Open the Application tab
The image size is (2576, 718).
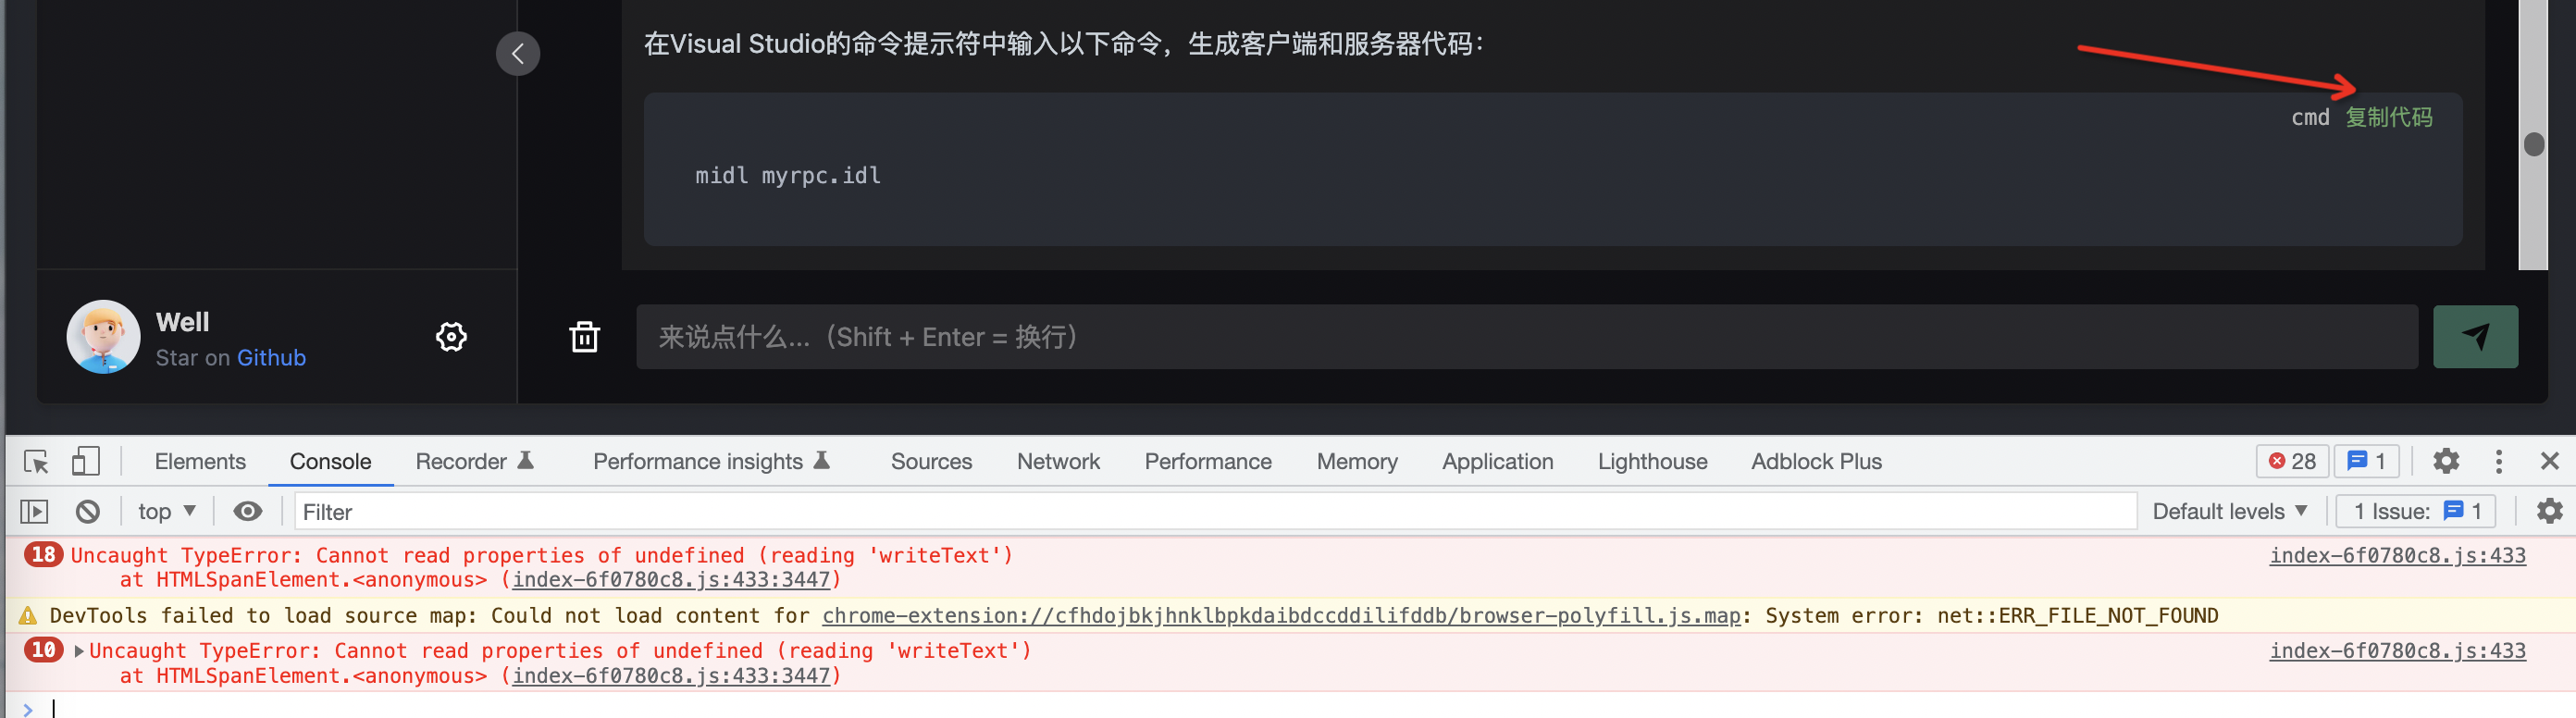click(x=1497, y=461)
